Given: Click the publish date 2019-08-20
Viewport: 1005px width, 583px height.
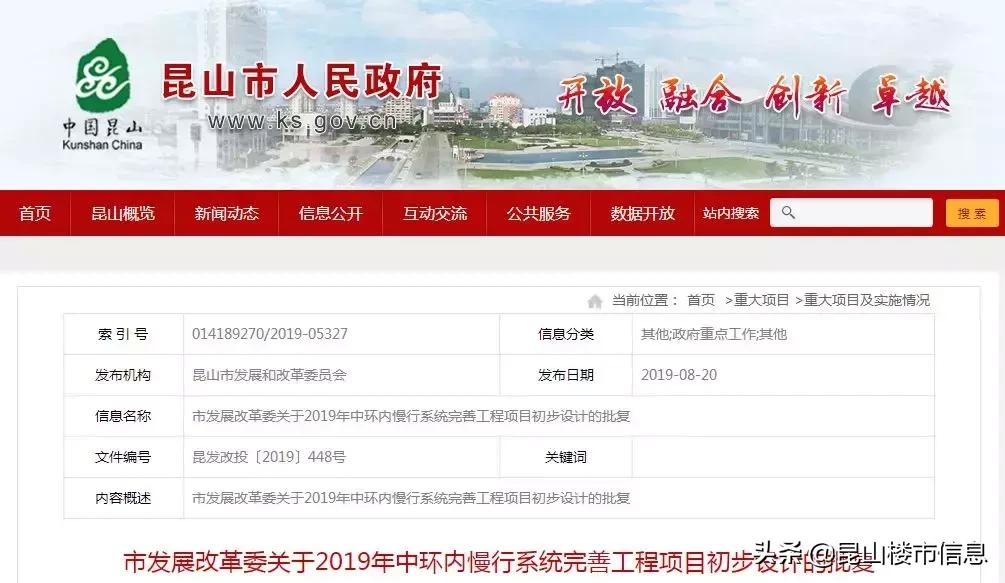Looking at the screenshot, I should click(679, 375).
